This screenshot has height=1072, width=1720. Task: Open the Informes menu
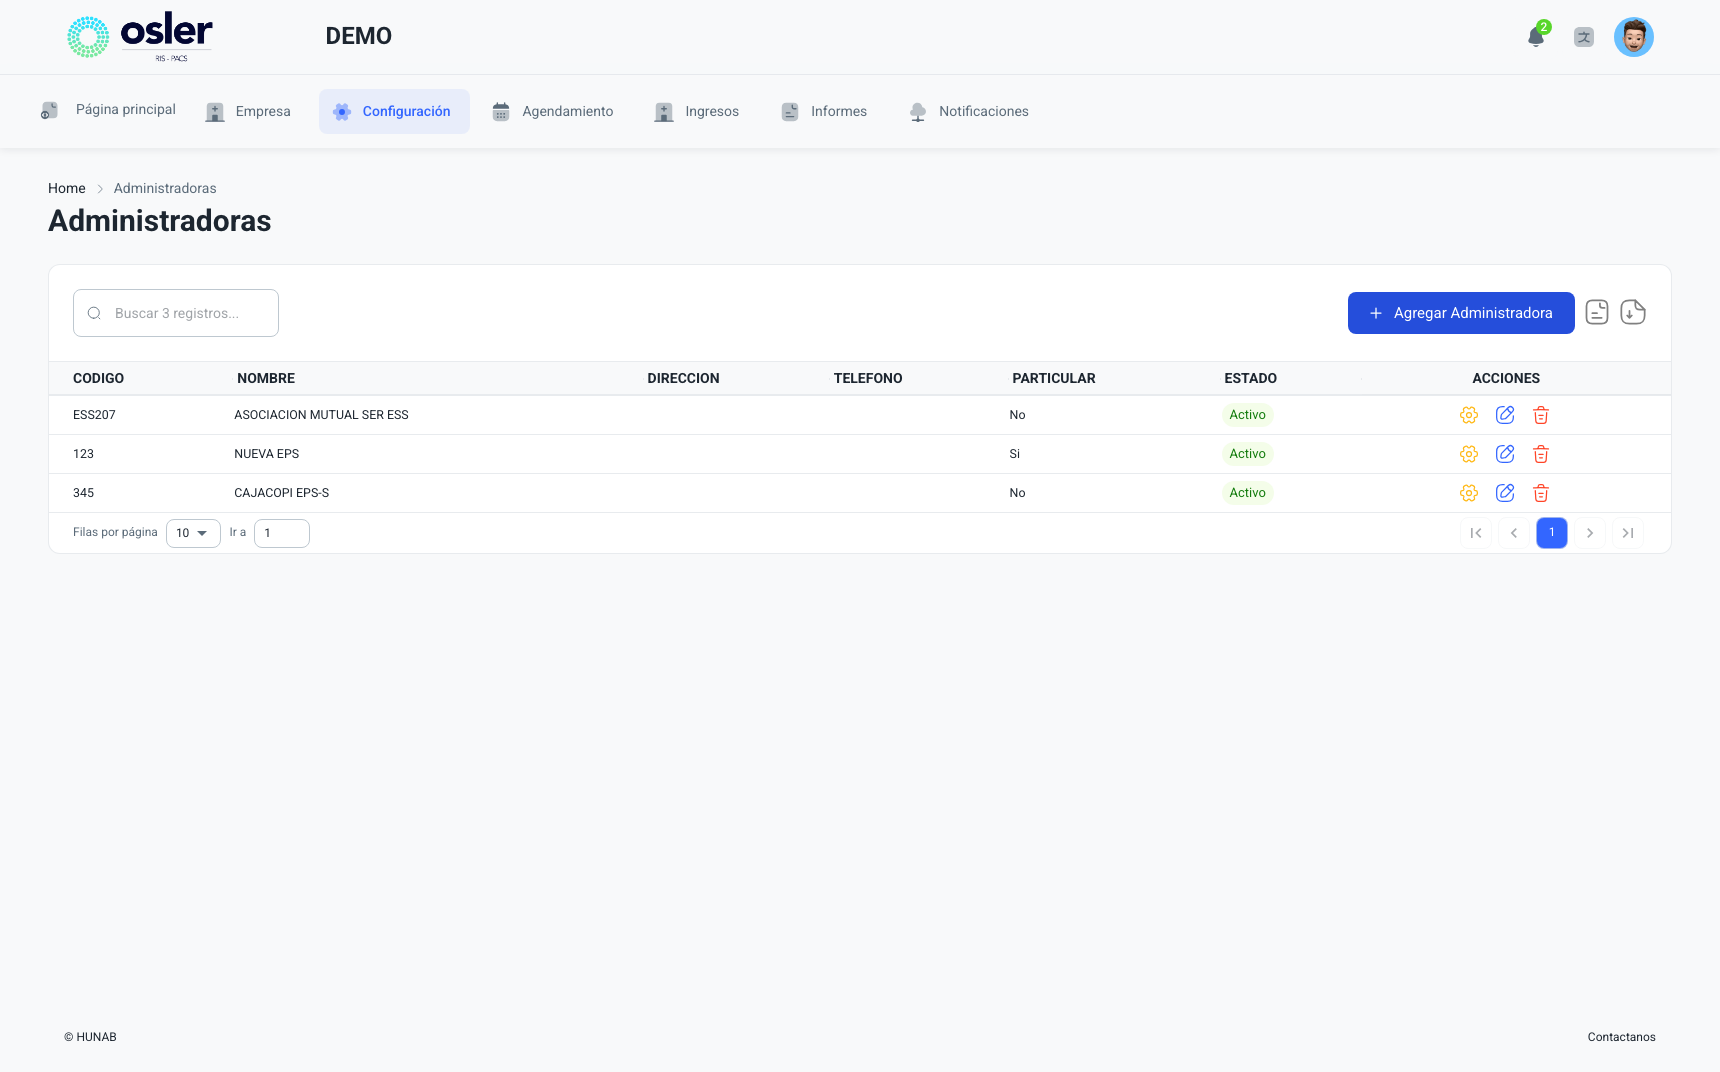[824, 111]
